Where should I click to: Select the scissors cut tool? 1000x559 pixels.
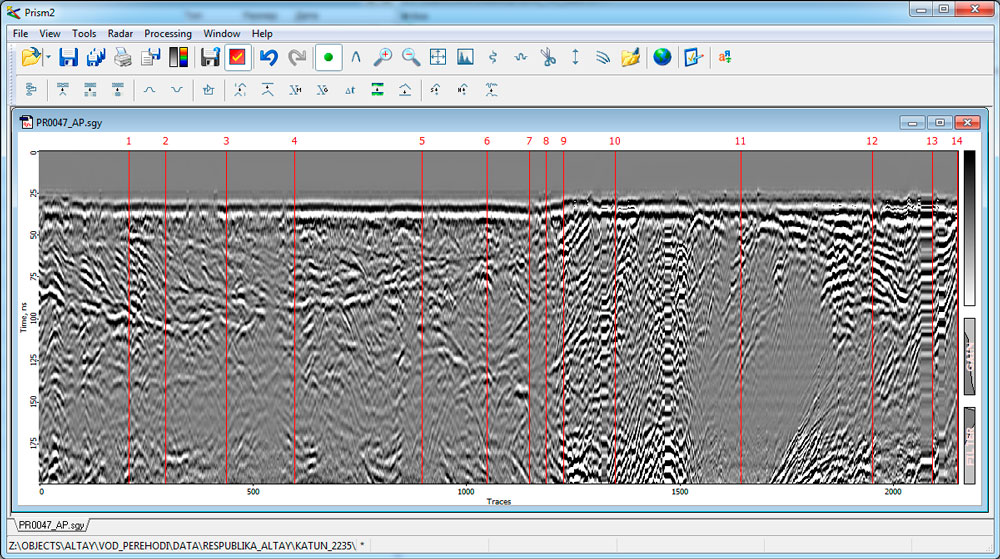coord(548,58)
